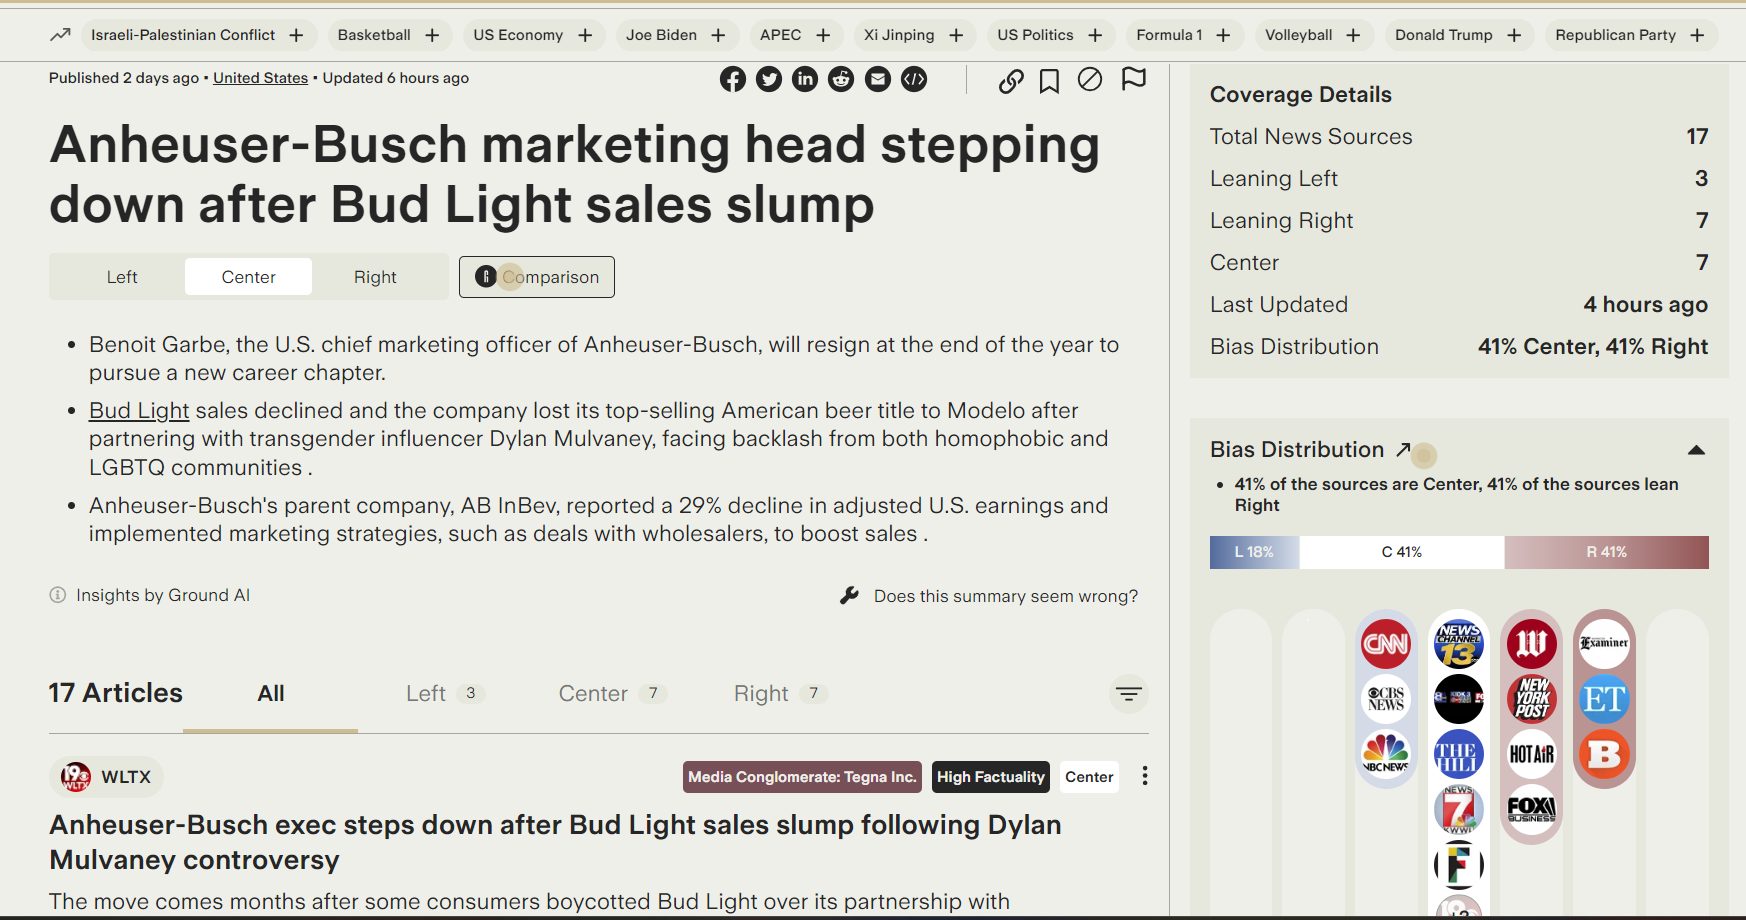Viewport: 1746px width, 920px height.
Task: Open the United States link
Action: pyautogui.click(x=260, y=77)
